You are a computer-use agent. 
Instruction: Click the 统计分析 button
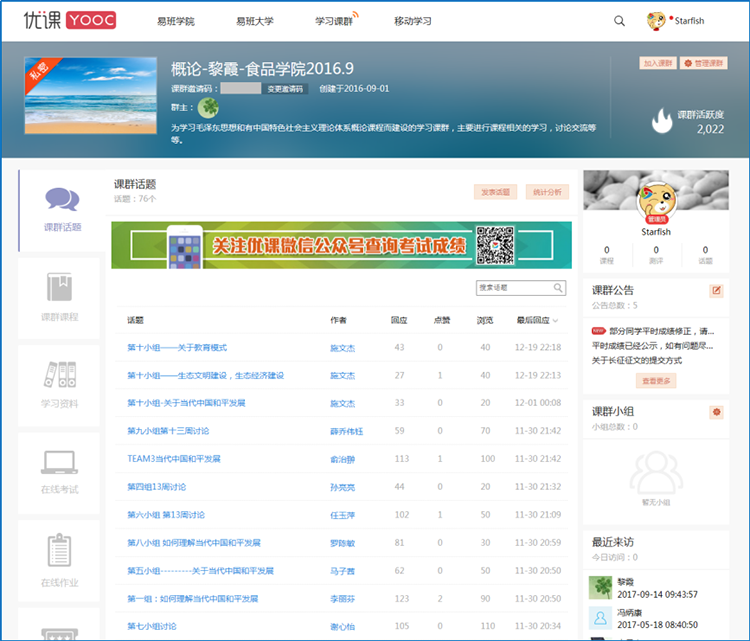(x=547, y=192)
